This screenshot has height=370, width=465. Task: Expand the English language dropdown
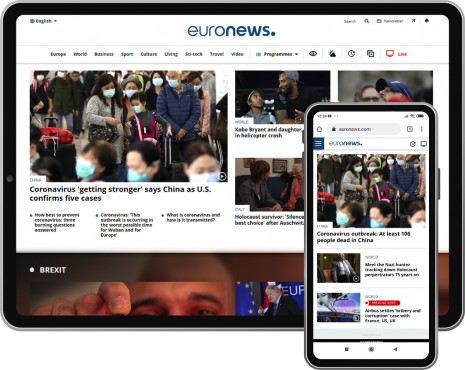pyautogui.click(x=43, y=21)
